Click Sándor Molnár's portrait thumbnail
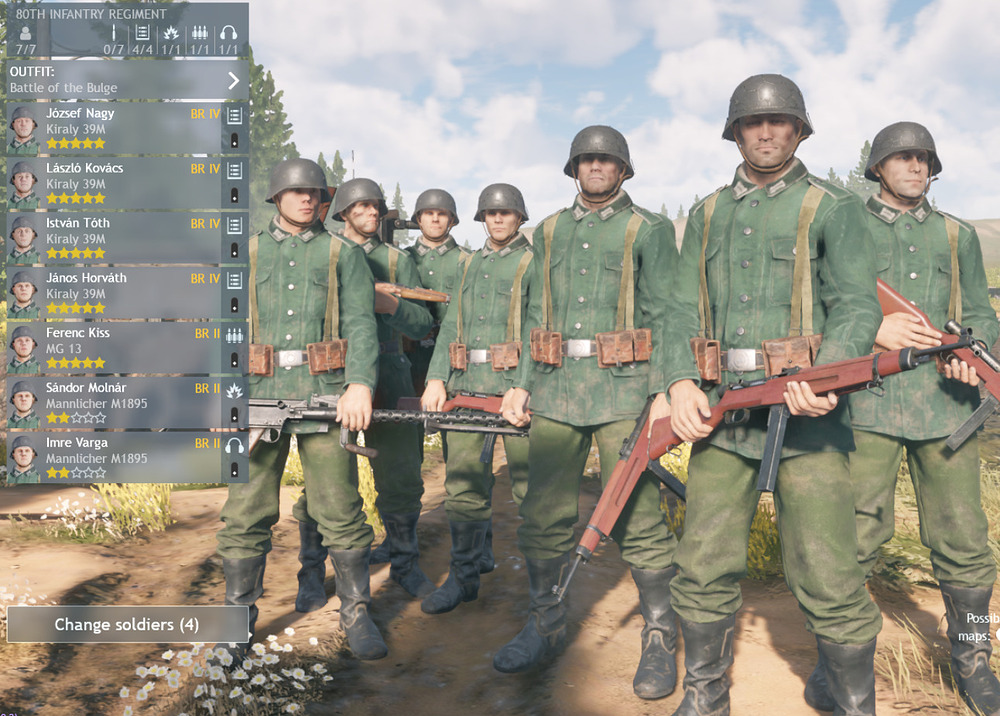Image resolution: width=1000 pixels, height=716 pixels. pyautogui.click(x=24, y=404)
